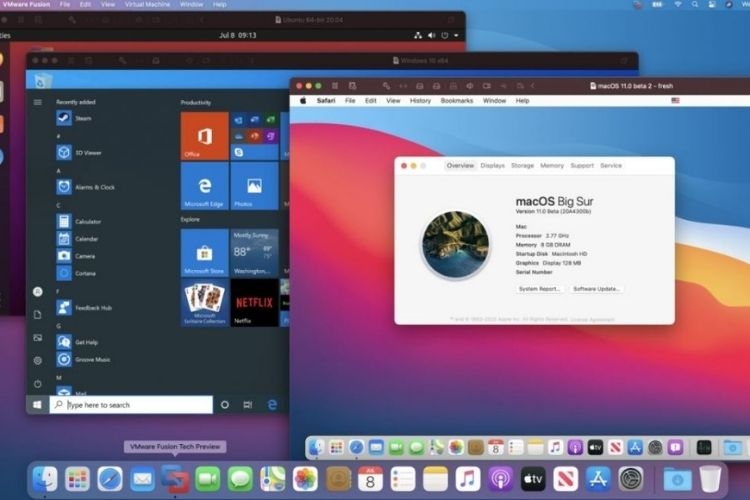Viewport: 750px width, 500px height.
Task: Open Trash in the host Dock
Action: click(x=710, y=478)
